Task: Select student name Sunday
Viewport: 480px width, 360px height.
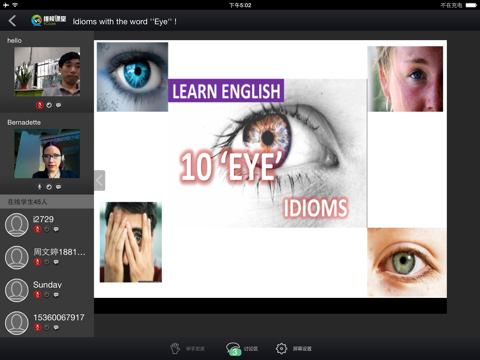Action: (x=47, y=284)
